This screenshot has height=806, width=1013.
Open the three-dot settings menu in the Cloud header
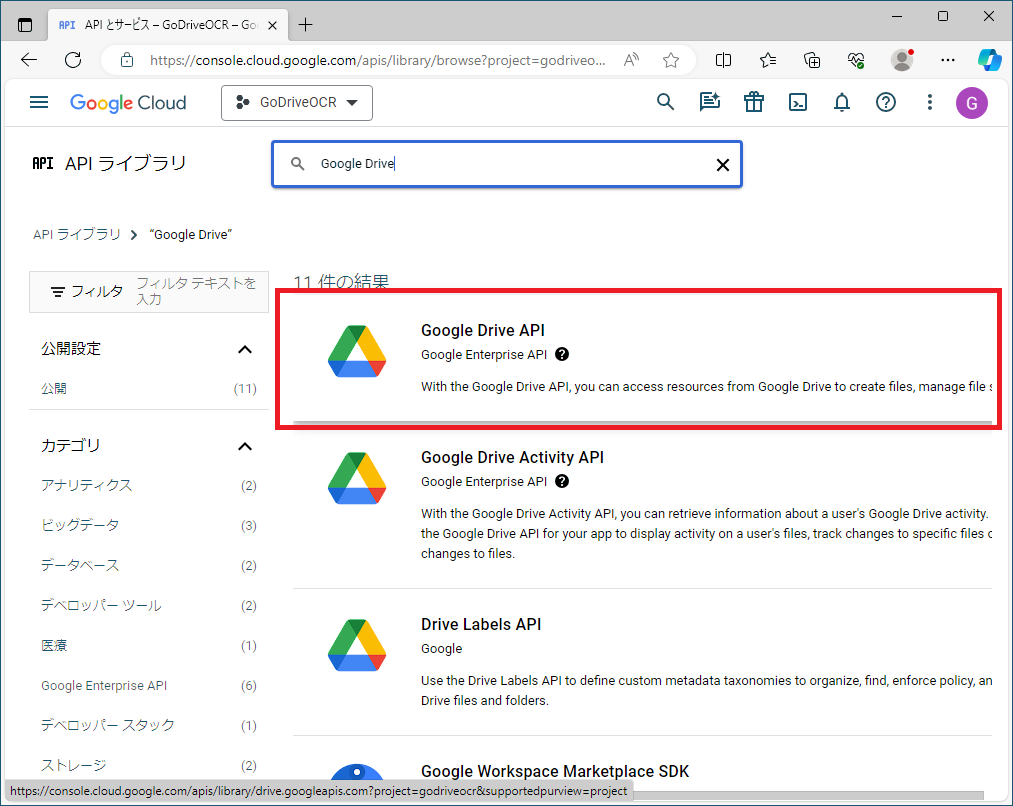[x=930, y=102]
